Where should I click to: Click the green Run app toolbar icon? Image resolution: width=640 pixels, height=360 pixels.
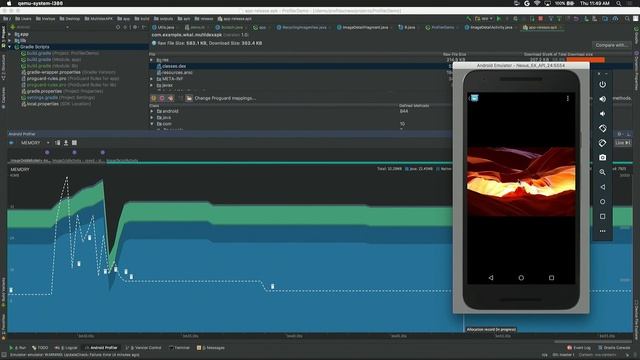click(x=499, y=19)
